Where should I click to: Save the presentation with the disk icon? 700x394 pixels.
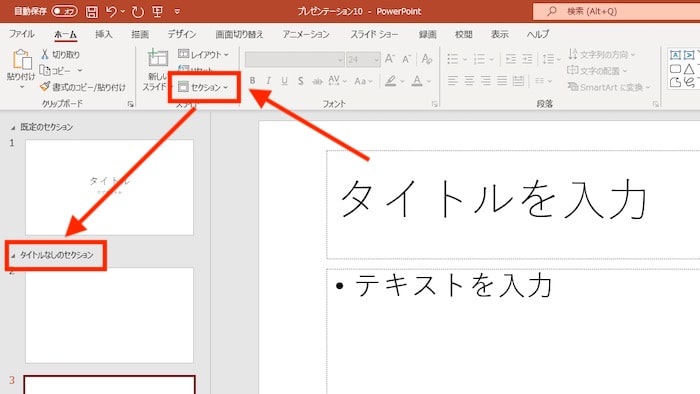coord(92,12)
